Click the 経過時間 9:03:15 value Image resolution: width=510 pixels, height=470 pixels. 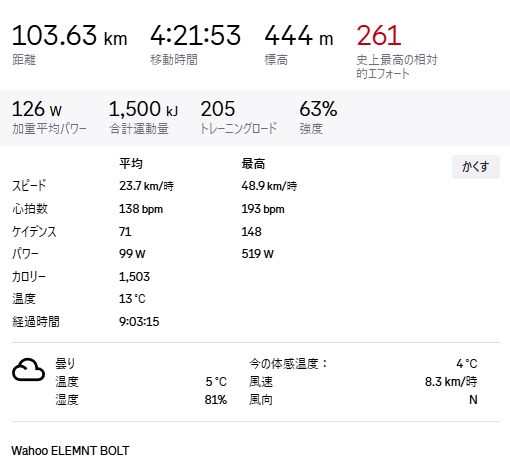tap(139, 322)
